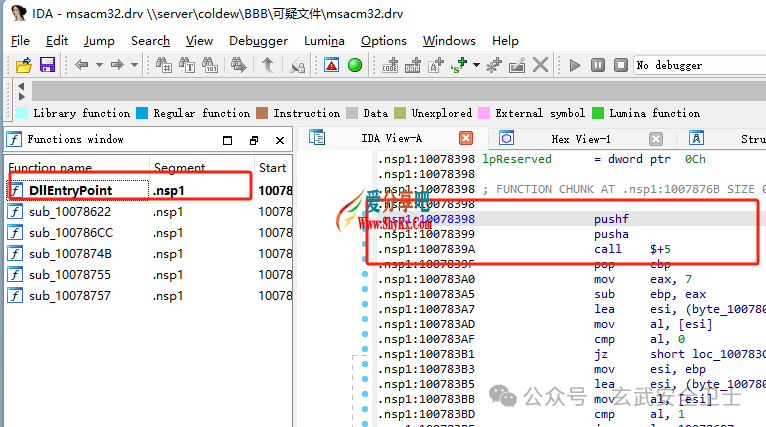The image size is (766, 427).
Task: Save the database with floppy icon
Action: [47, 65]
